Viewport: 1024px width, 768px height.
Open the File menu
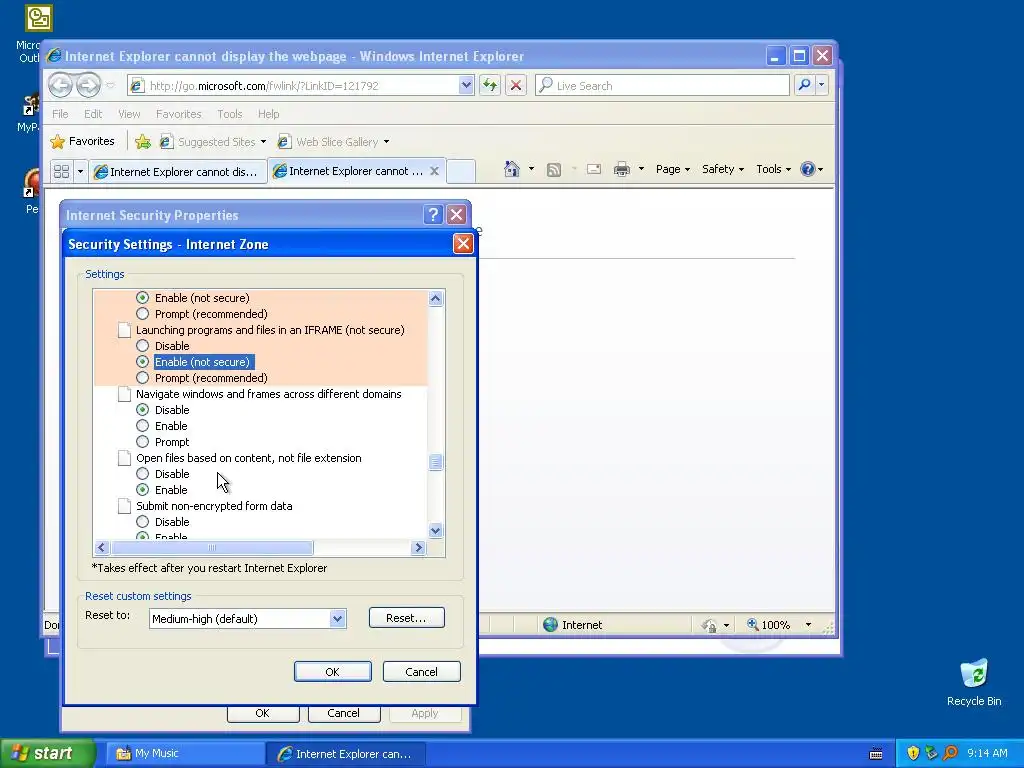pos(60,114)
